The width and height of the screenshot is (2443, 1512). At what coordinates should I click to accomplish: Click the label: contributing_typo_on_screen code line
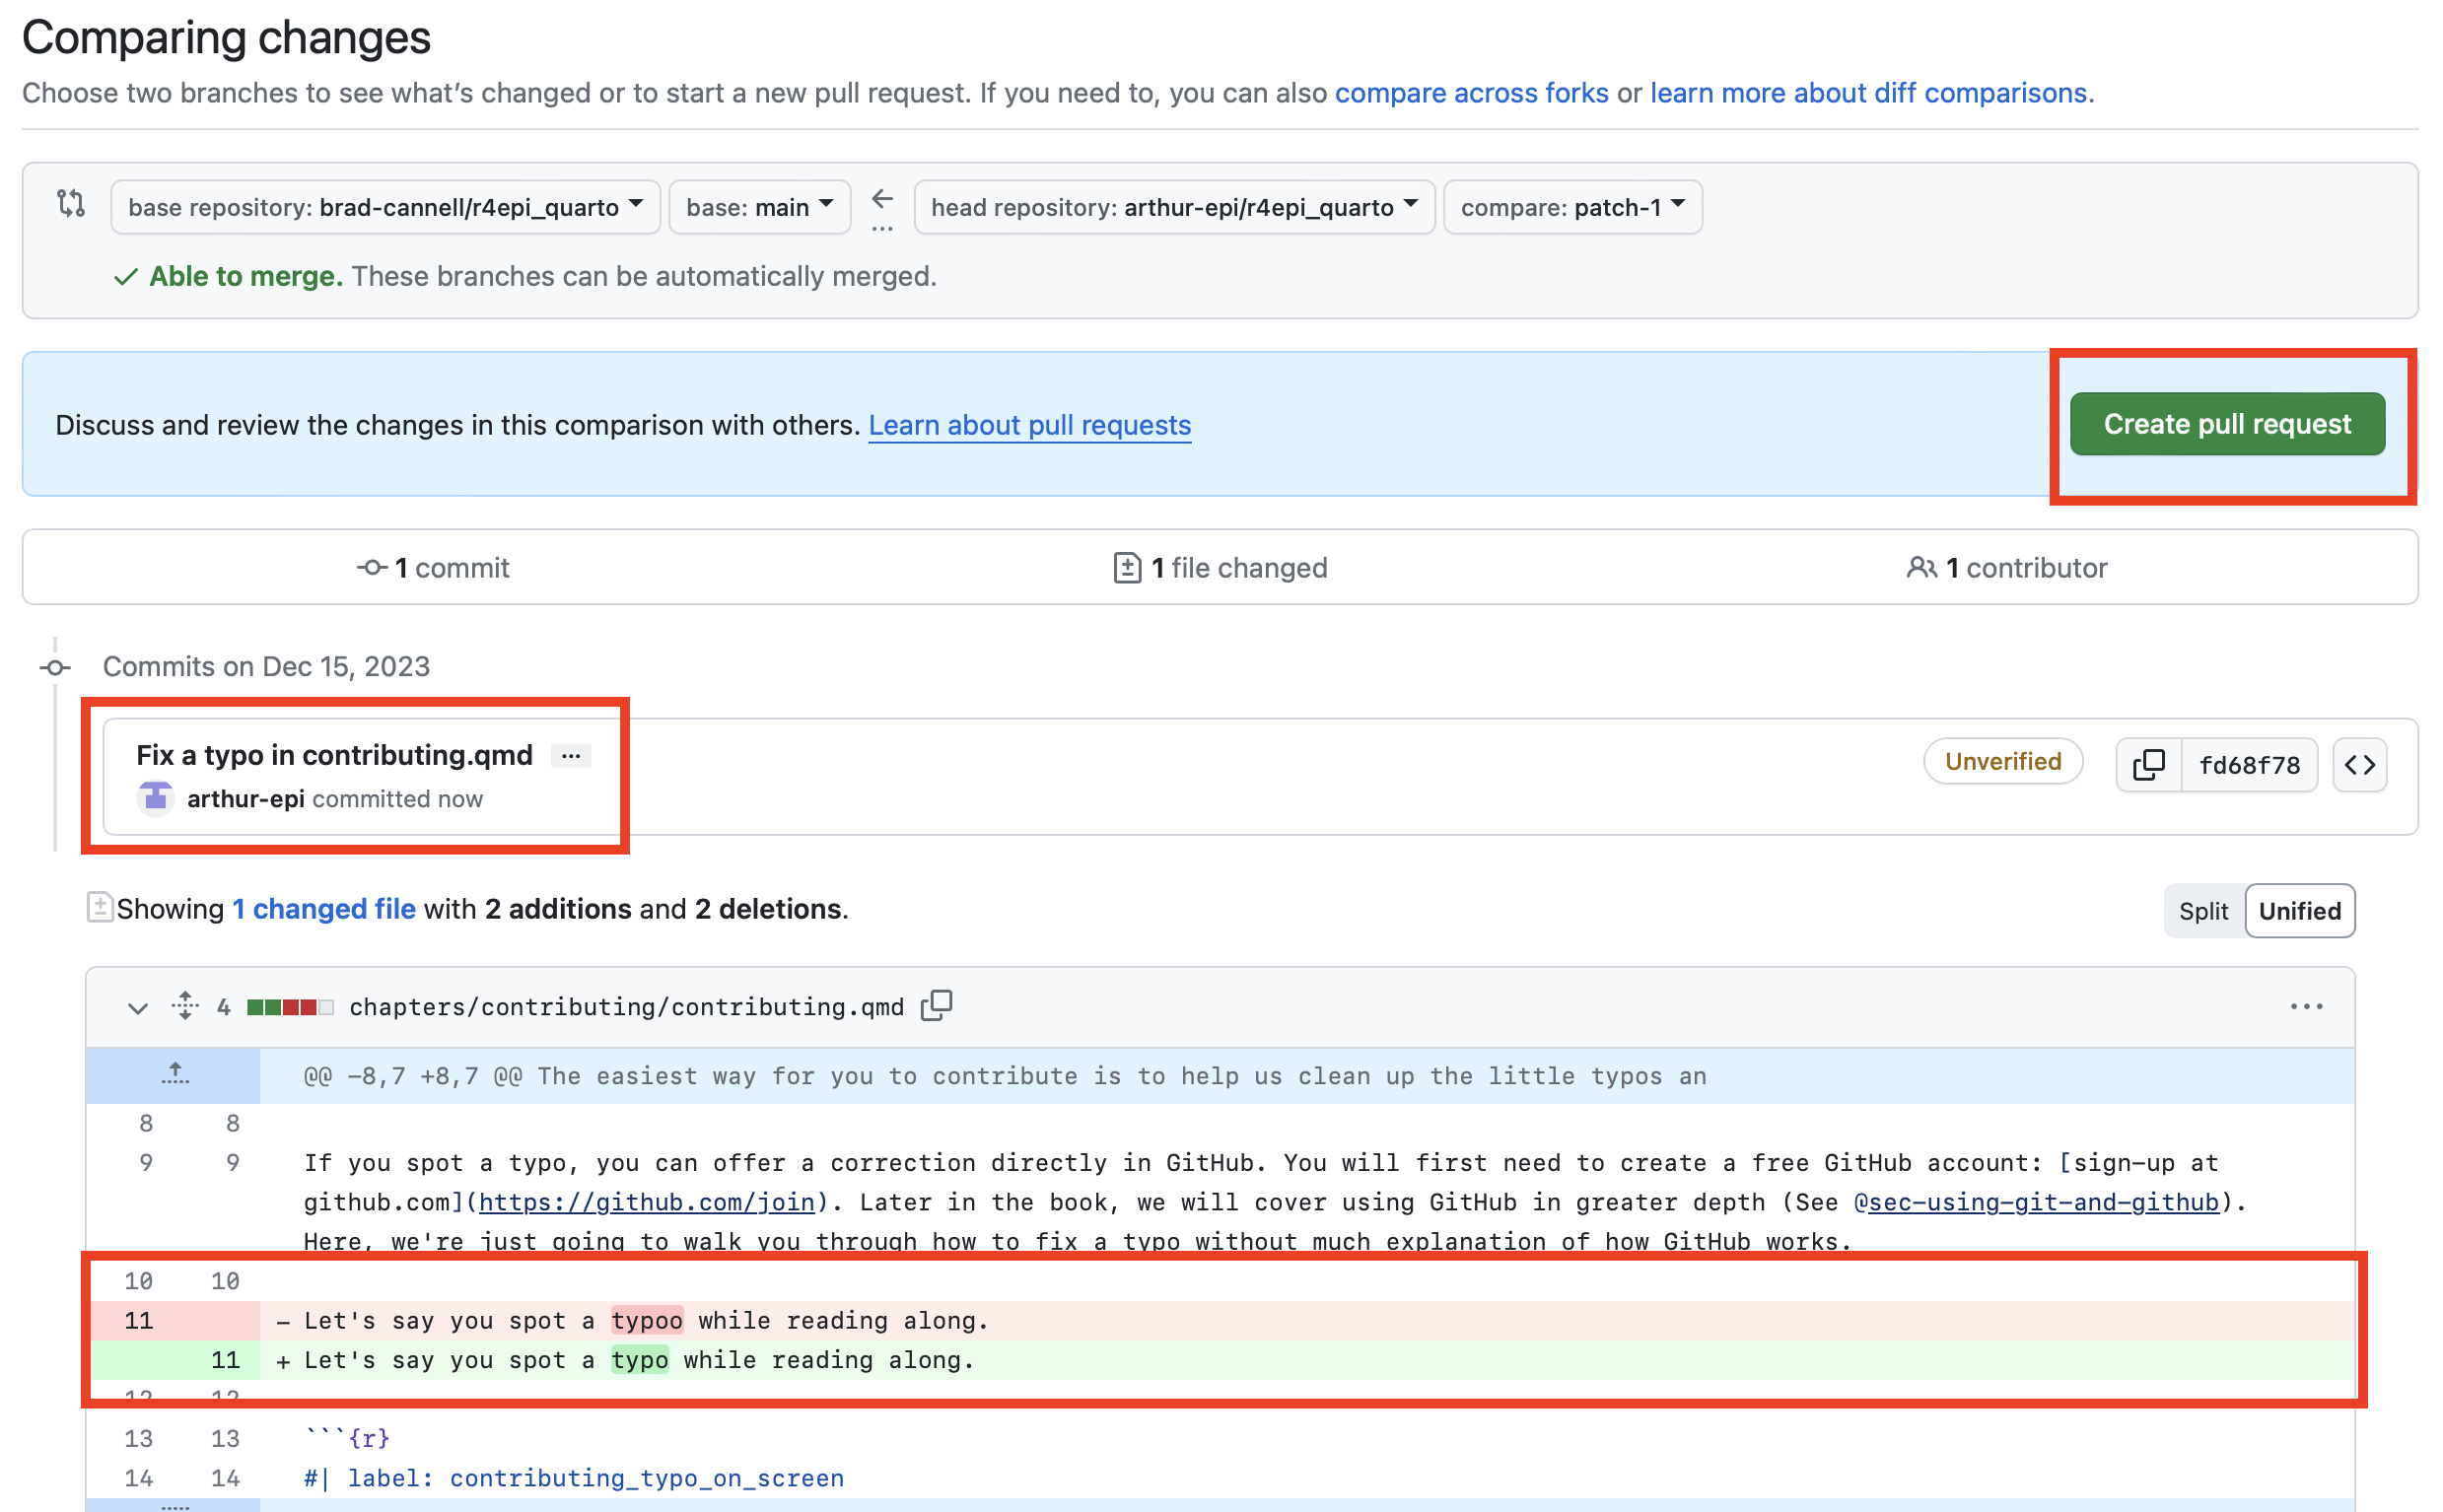pyautogui.click(x=574, y=1478)
